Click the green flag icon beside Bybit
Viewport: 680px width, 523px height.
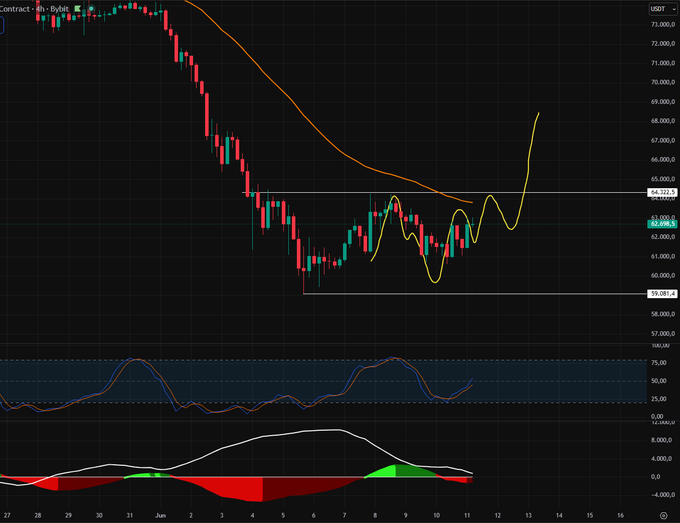click(78, 9)
